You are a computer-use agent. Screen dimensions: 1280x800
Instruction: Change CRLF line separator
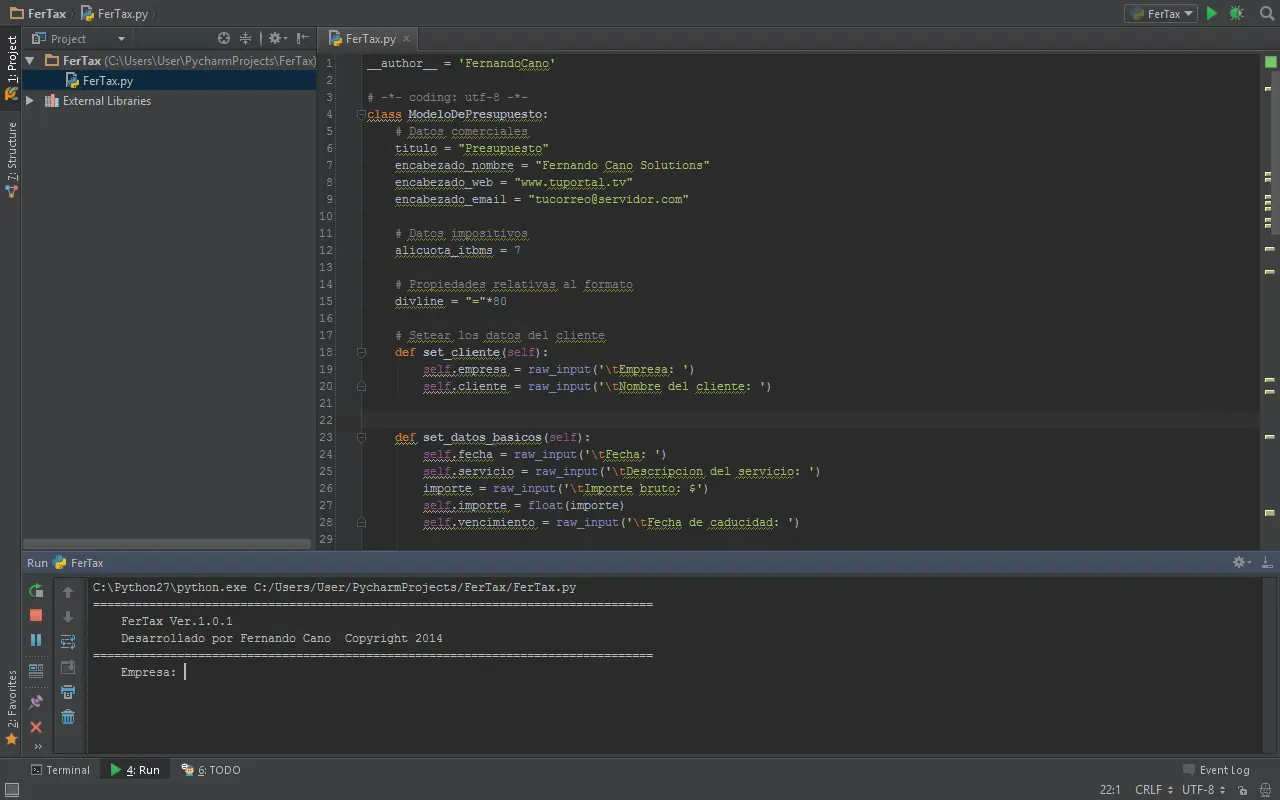pos(1153,790)
